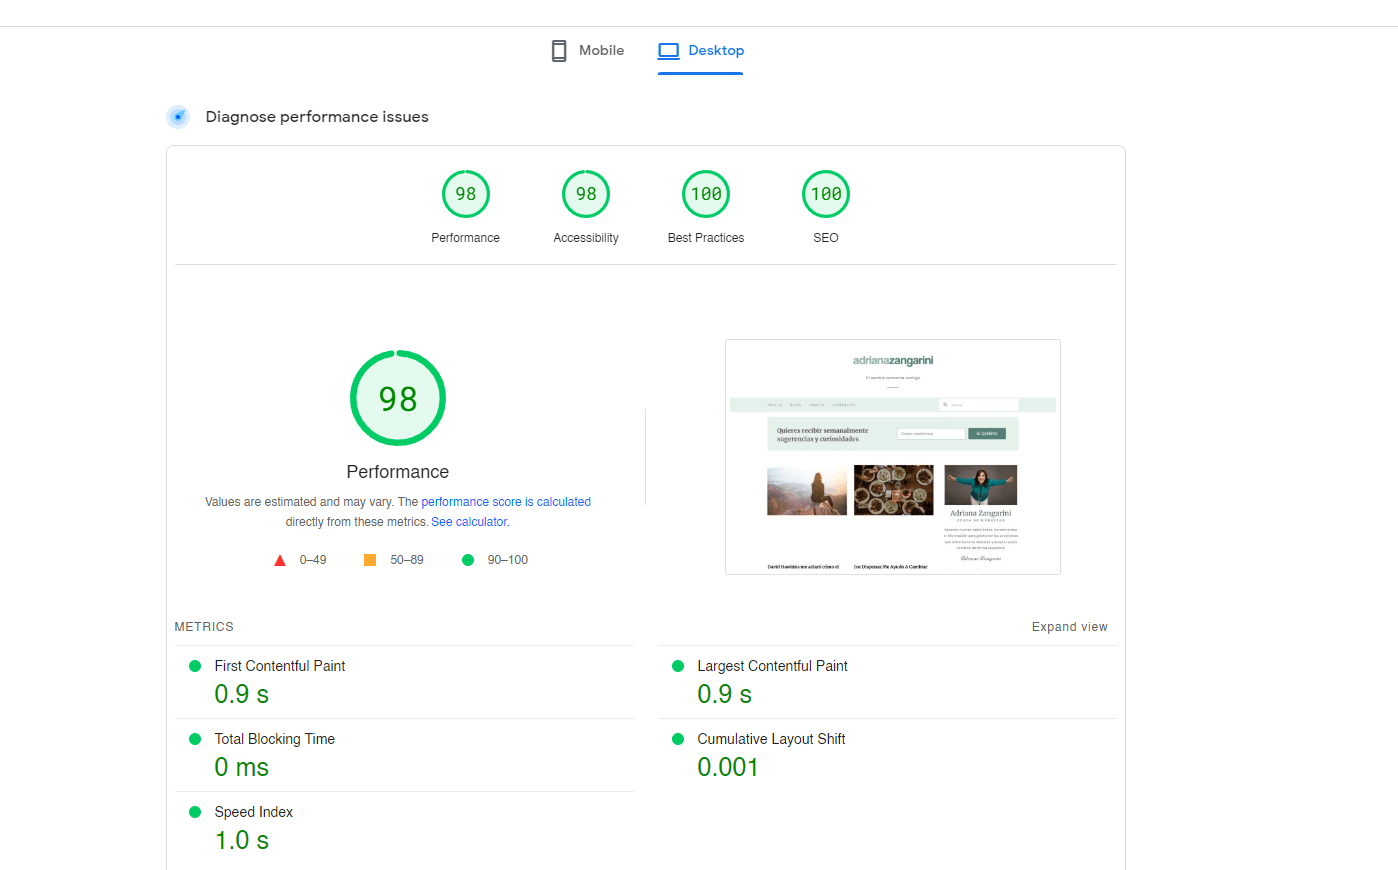The width and height of the screenshot is (1398, 870).
Task: Click the red triangle 0–49 legend icon
Action: point(280,560)
